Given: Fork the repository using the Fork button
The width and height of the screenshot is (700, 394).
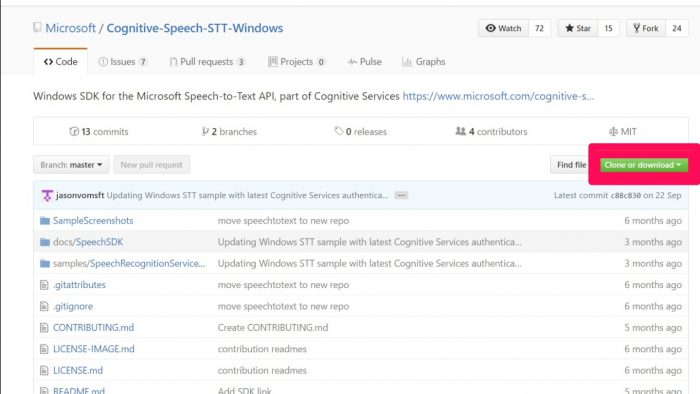Looking at the screenshot, I should [x=646, y=28].
